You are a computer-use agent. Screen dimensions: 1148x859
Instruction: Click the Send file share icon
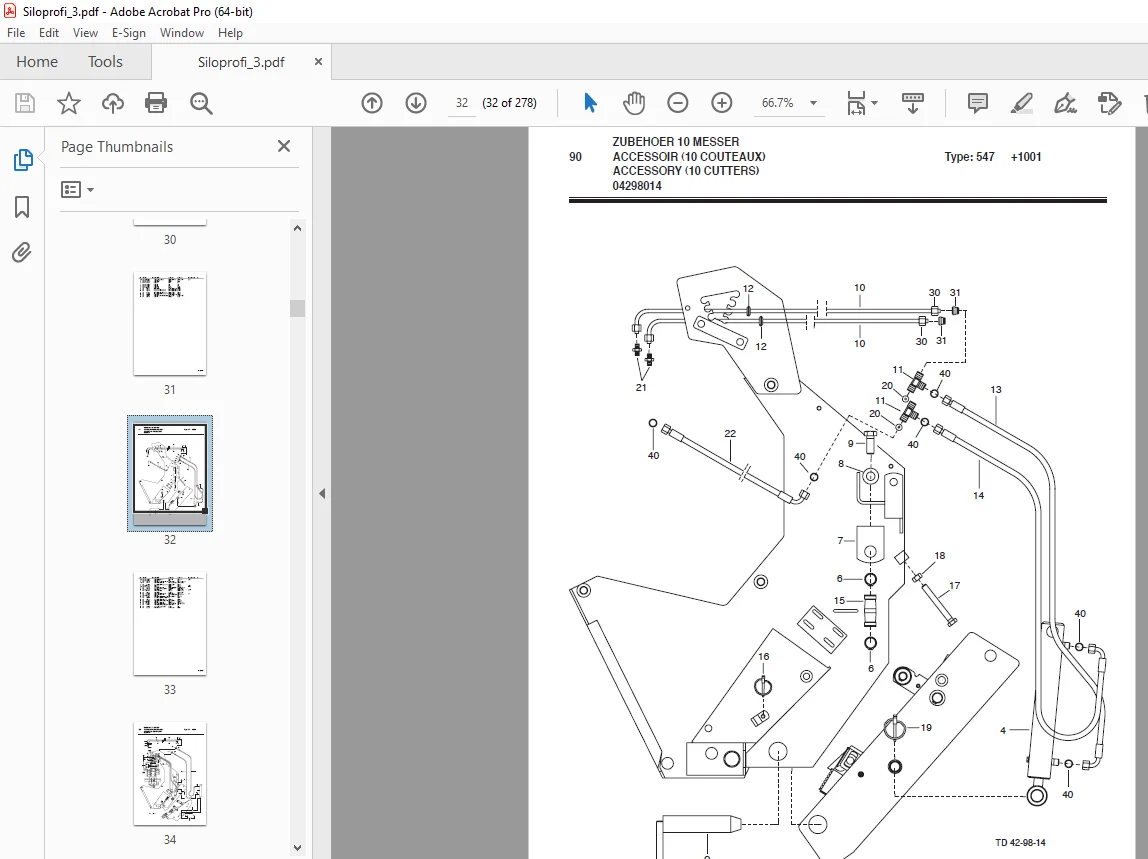[x=1110, y=103]
